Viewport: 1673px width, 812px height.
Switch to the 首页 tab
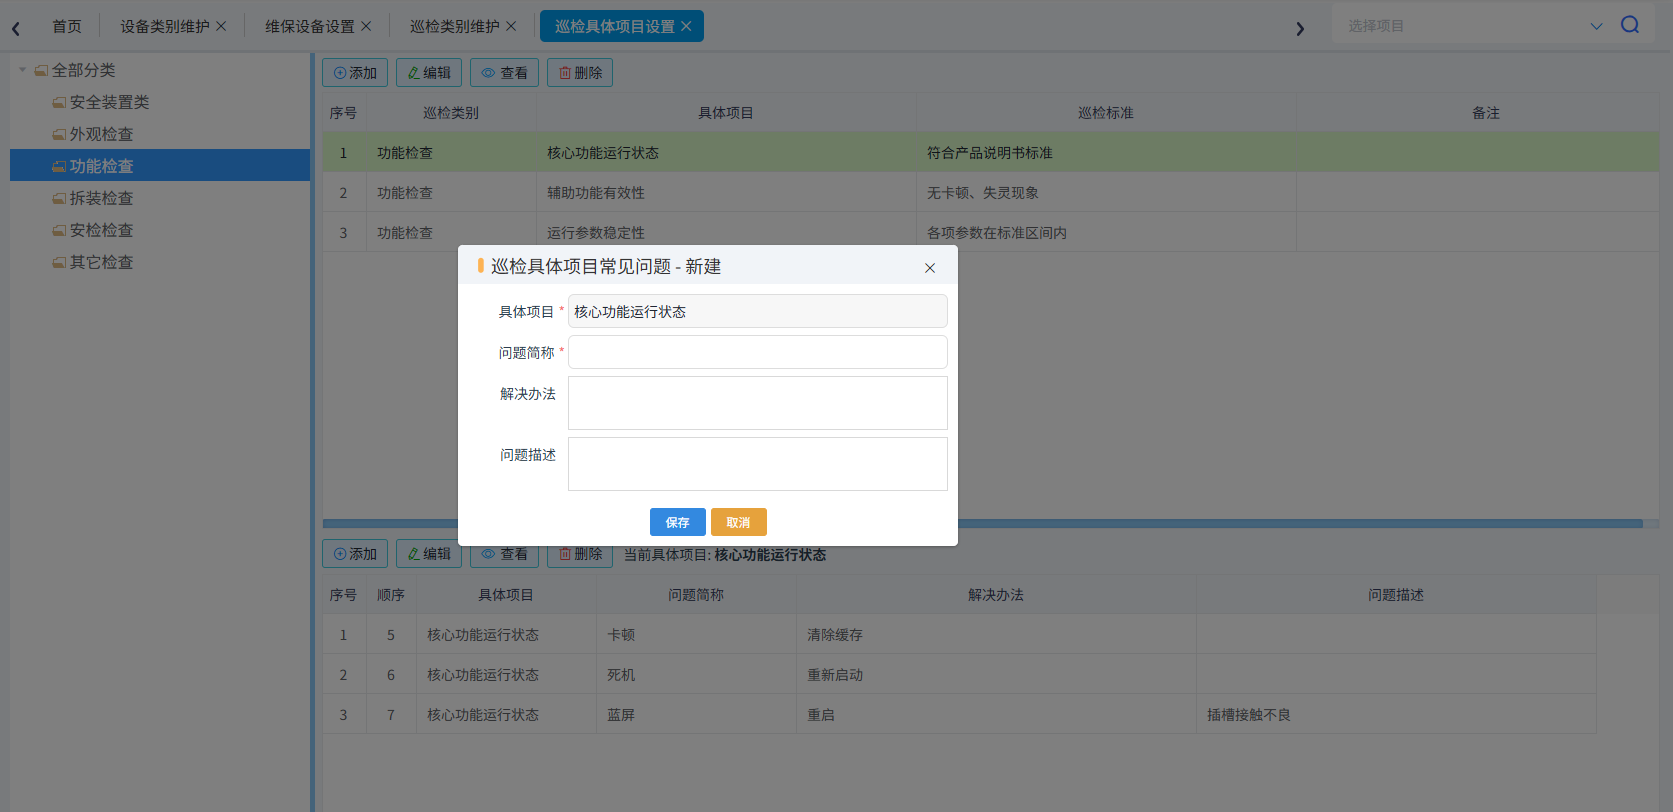pos(67,26)
